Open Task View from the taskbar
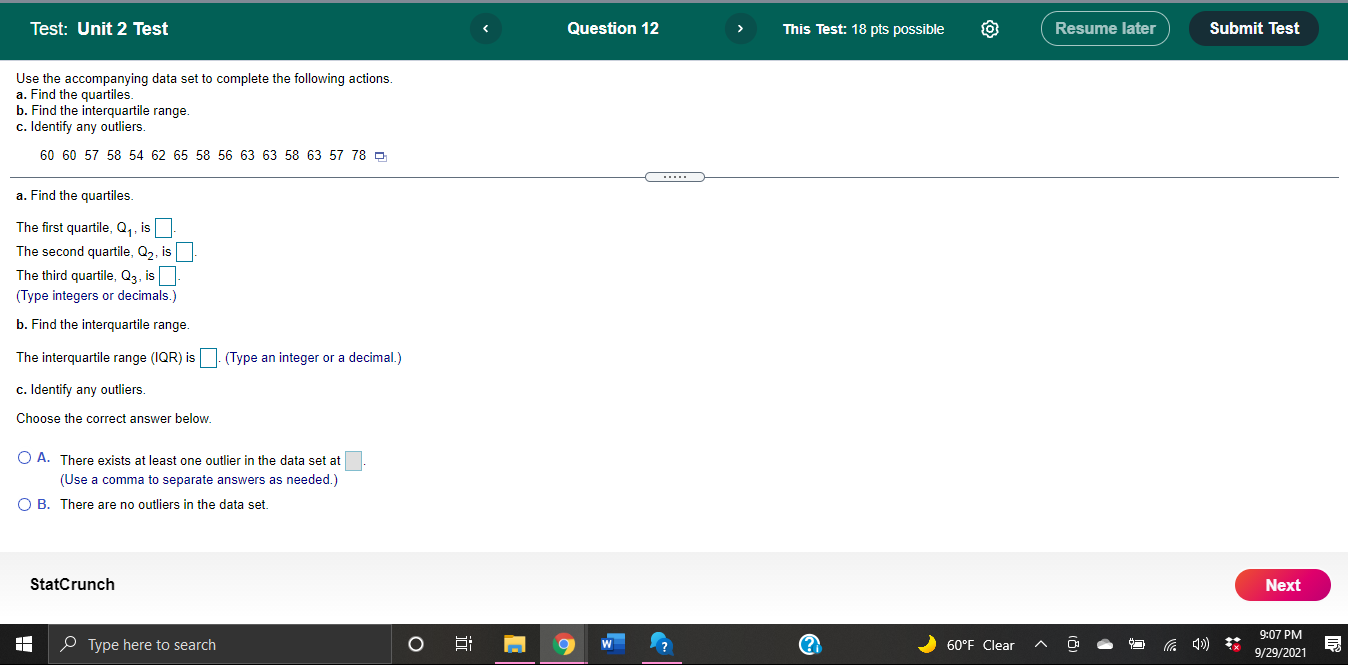The image size is (1348, 665). pyautogui.click(x=463, y=644)
